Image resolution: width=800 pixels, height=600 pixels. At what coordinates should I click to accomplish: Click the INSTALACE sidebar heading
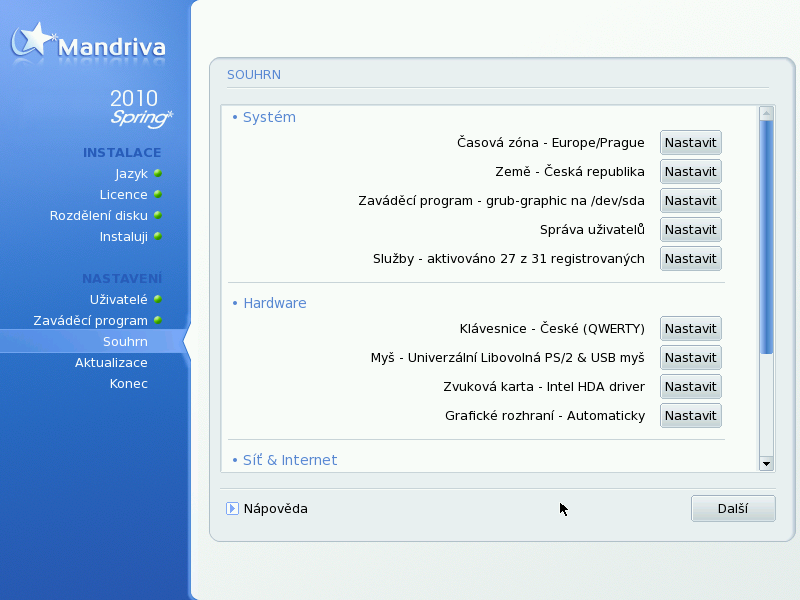[122, 153]
